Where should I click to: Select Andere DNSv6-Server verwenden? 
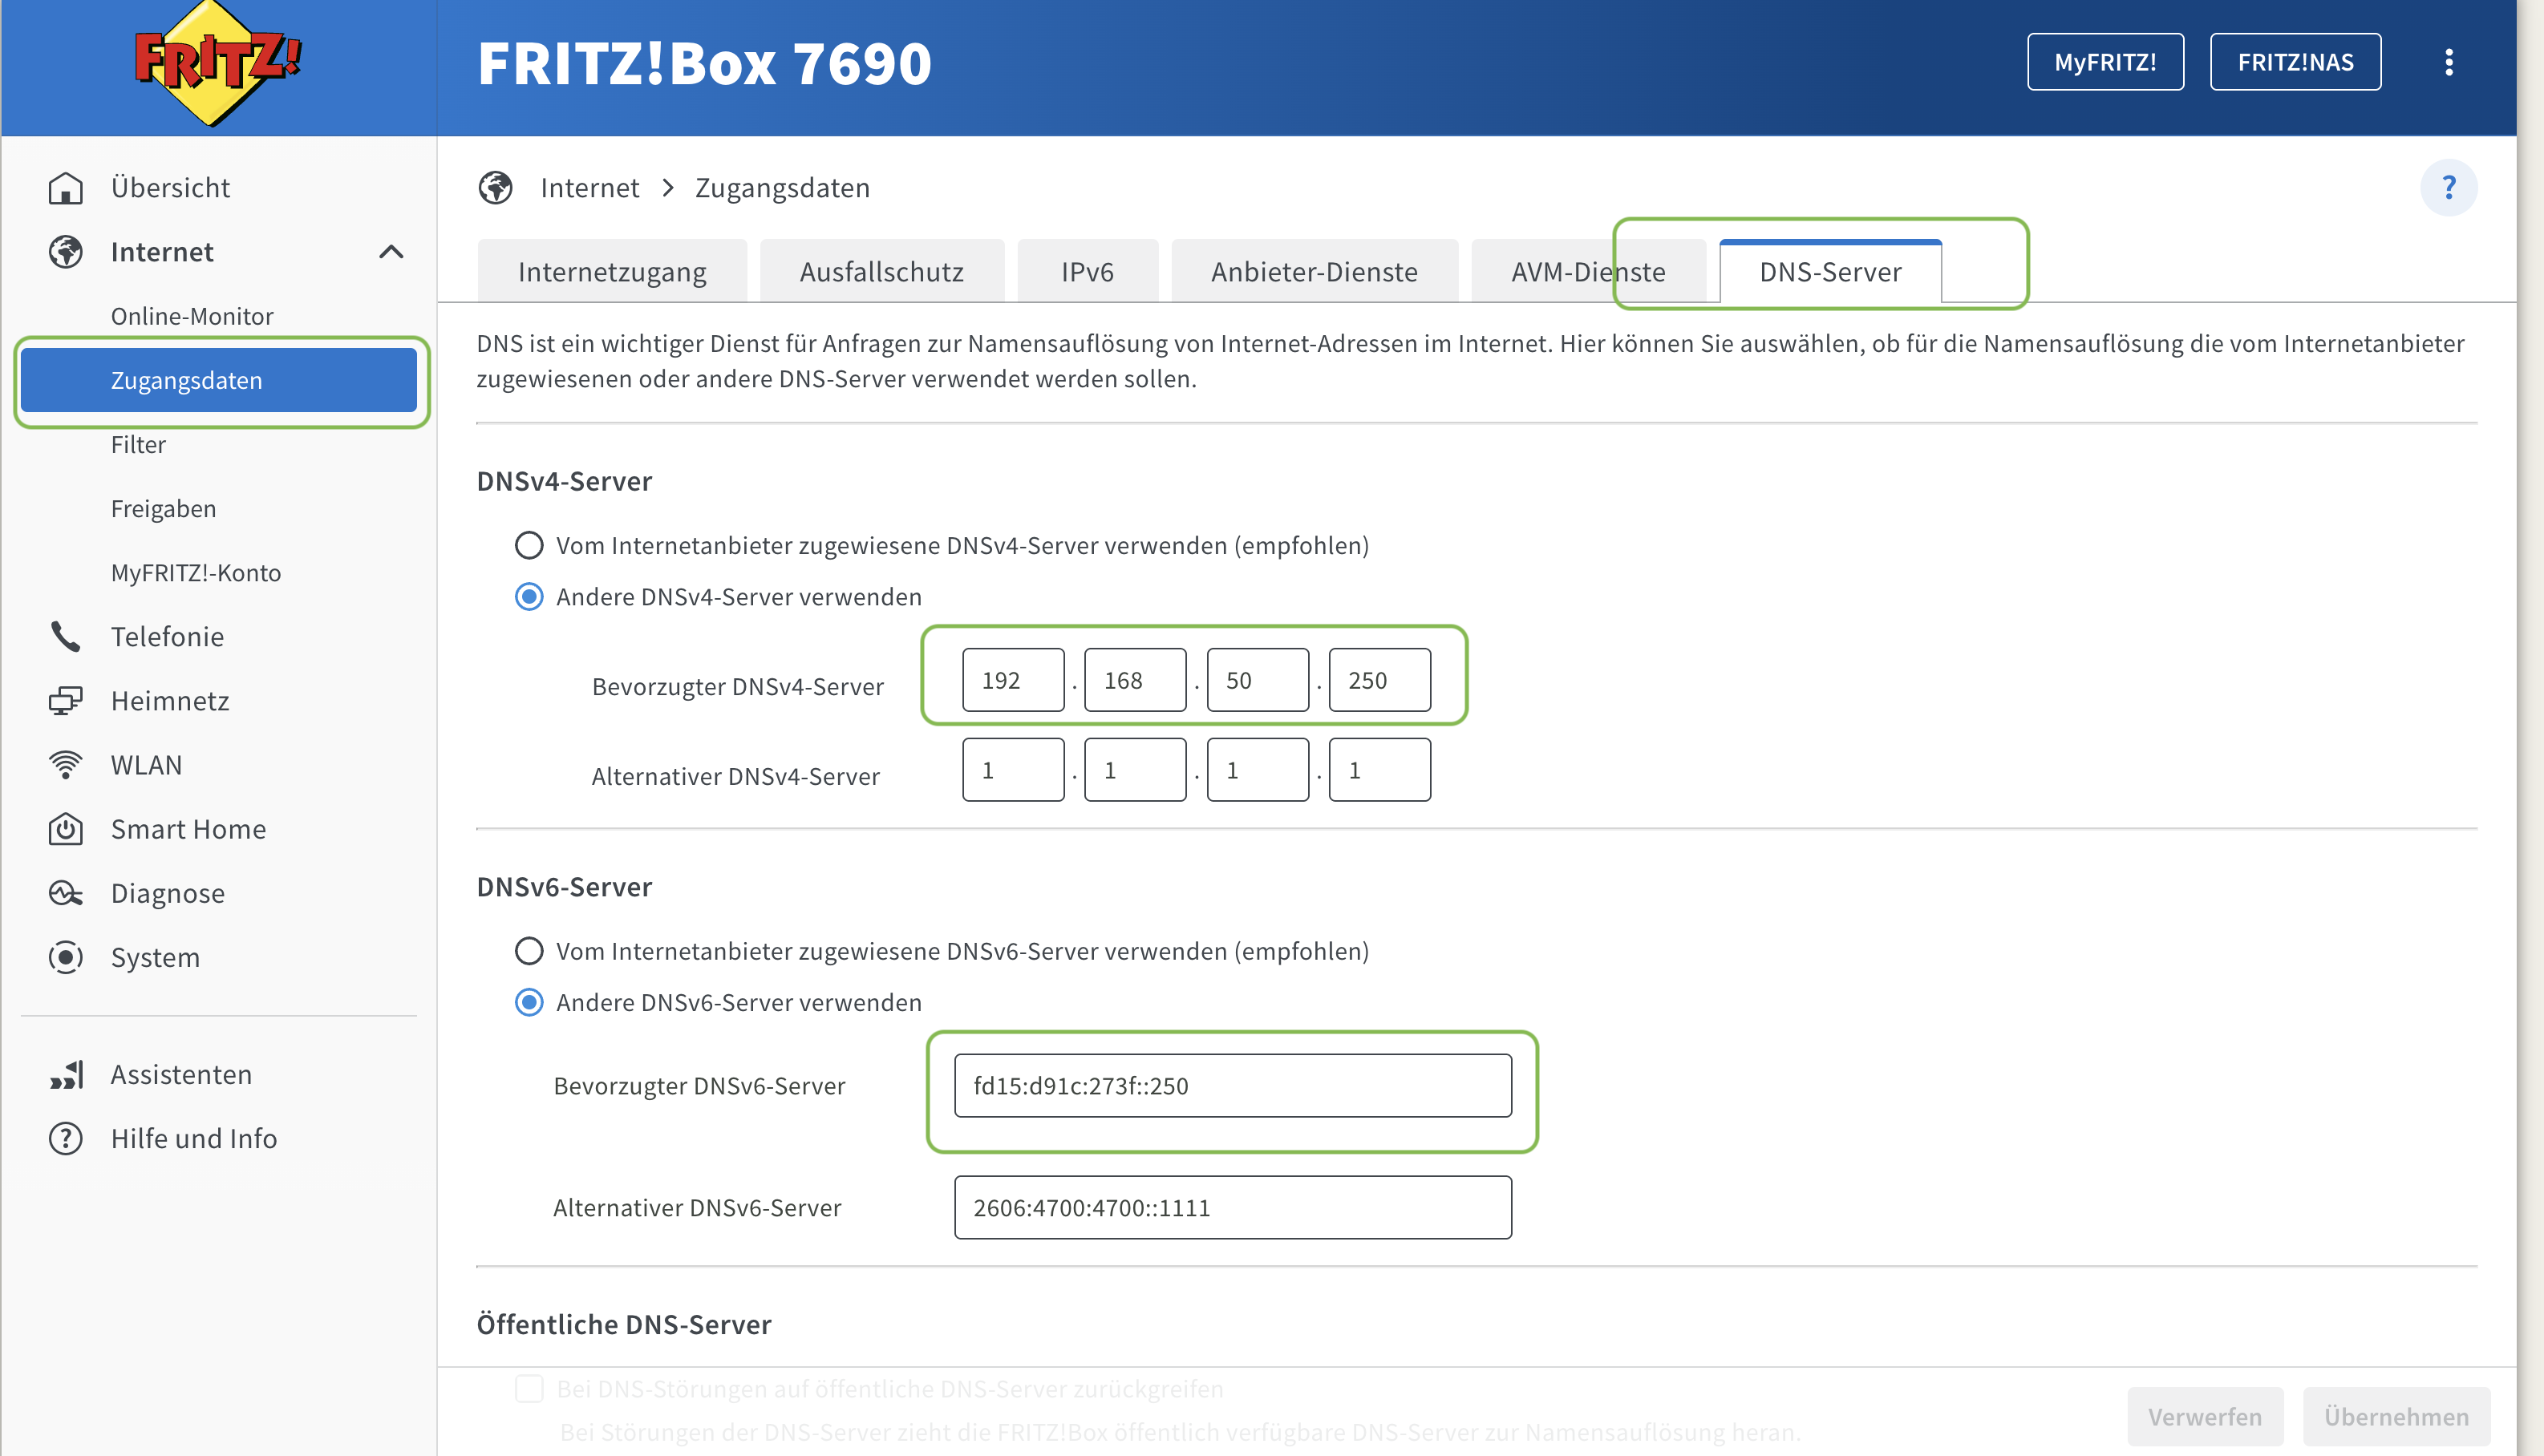(x=529, y=1002)
